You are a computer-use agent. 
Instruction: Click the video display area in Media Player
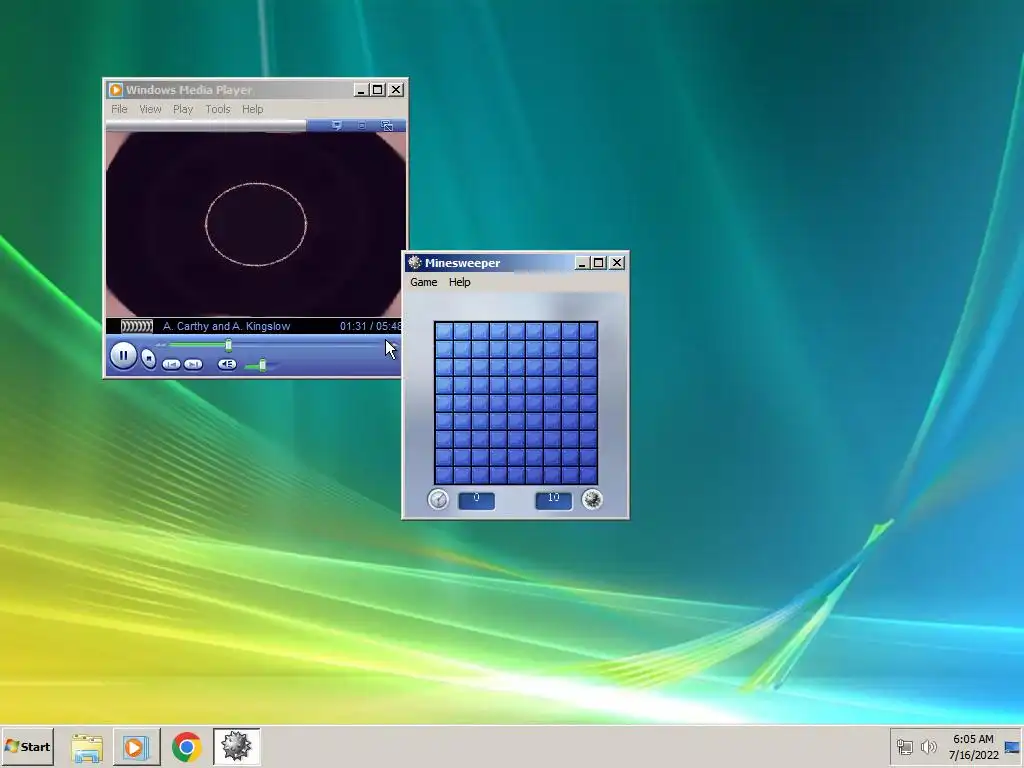(256, 225)
